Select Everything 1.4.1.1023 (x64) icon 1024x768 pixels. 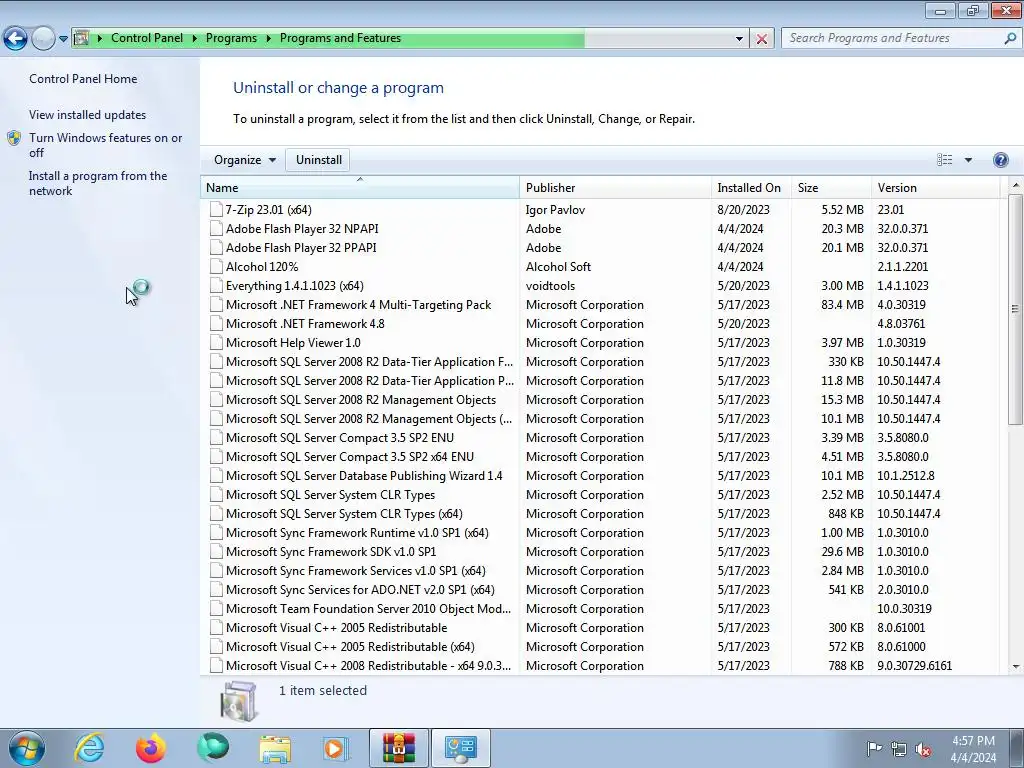(x=216, y=285)
